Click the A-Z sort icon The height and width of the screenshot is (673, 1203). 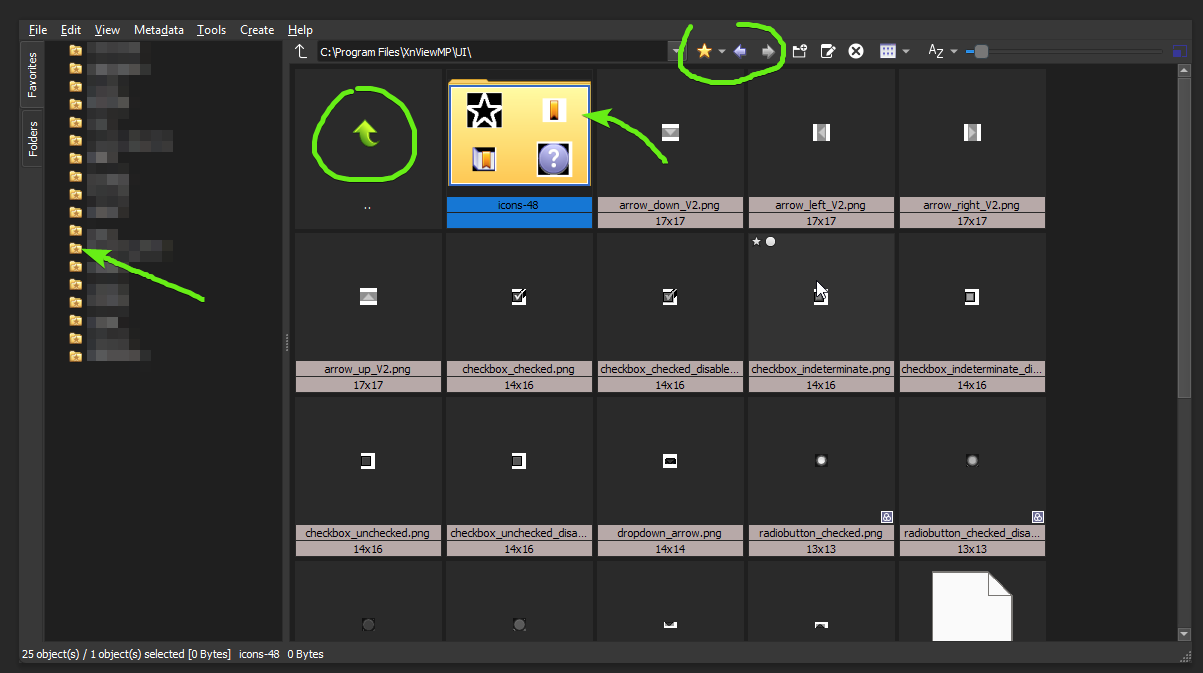936,51
